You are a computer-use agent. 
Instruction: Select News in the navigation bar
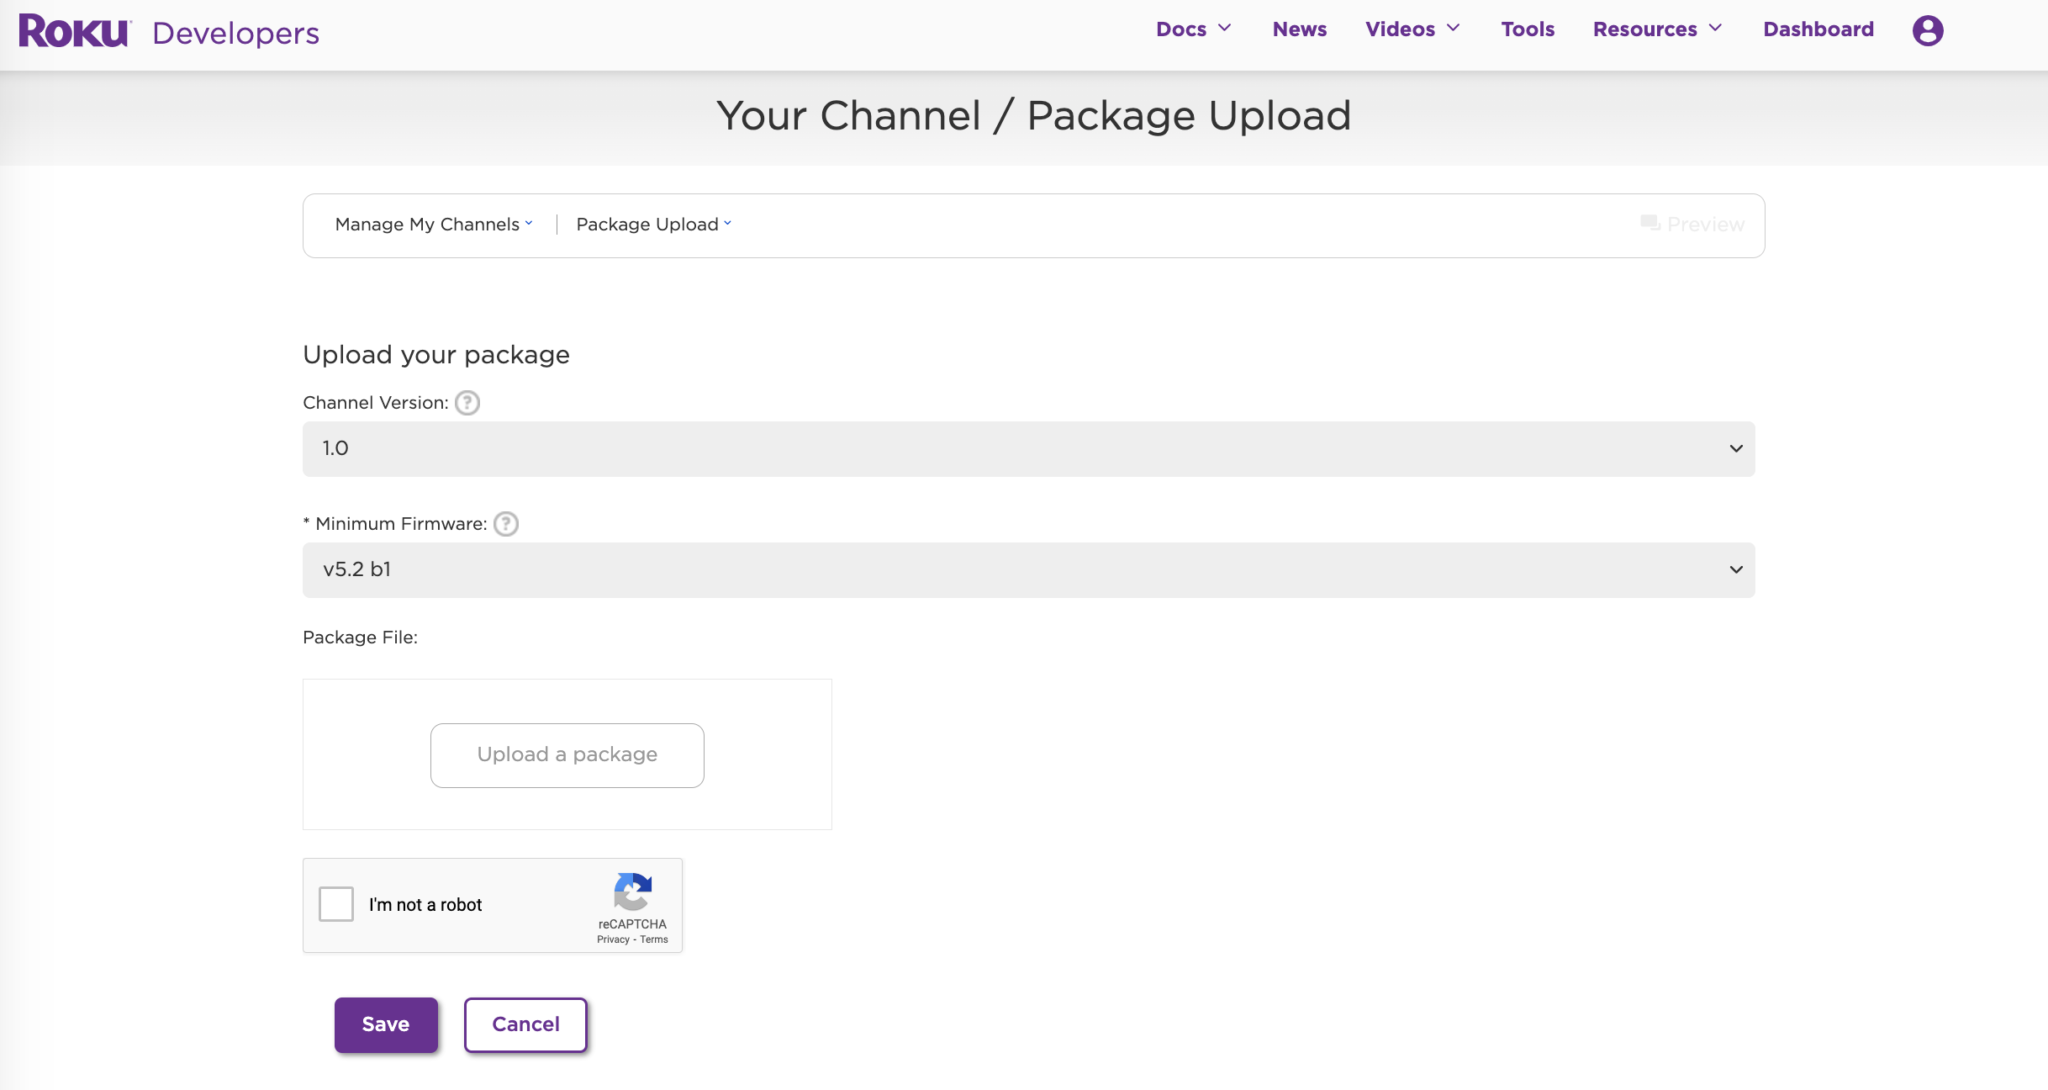click(x=1298, y=29)
